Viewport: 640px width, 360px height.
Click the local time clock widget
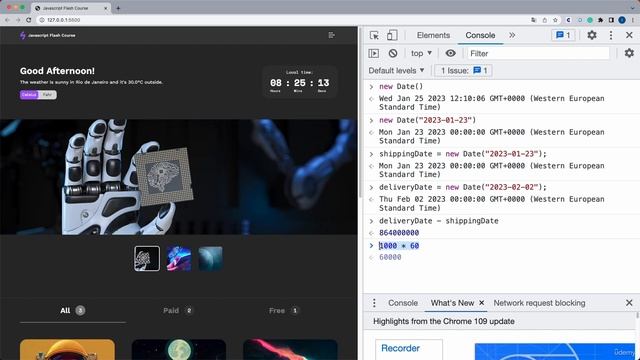(x=300, y=82)
